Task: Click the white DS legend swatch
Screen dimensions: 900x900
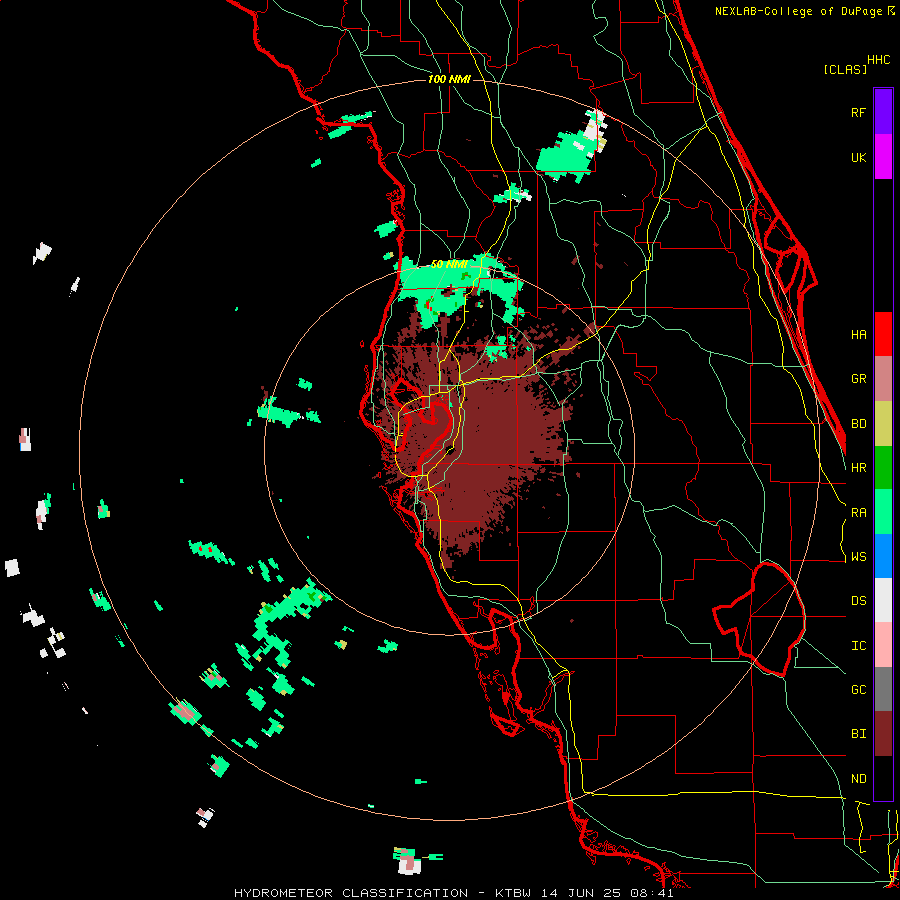Action: click(x=883, y=600)
